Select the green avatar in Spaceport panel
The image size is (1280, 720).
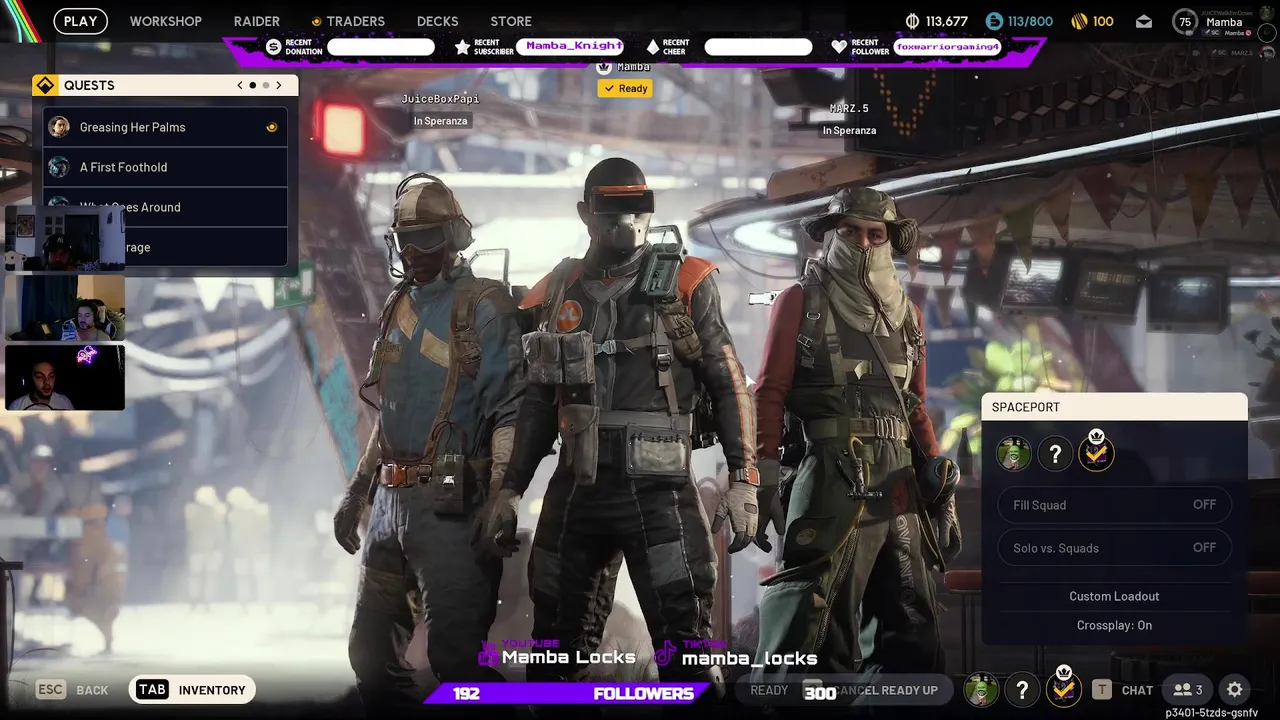1013,454
